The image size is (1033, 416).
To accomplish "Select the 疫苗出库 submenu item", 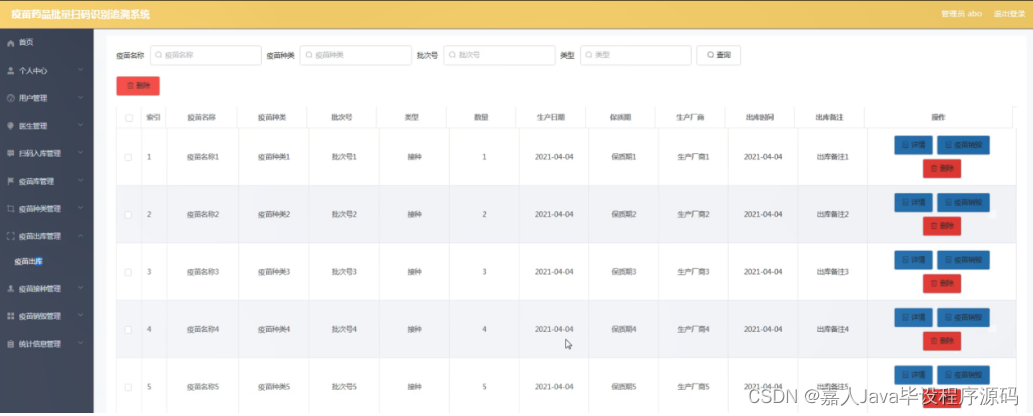I will pyautogui.click(x=28, y=262).
